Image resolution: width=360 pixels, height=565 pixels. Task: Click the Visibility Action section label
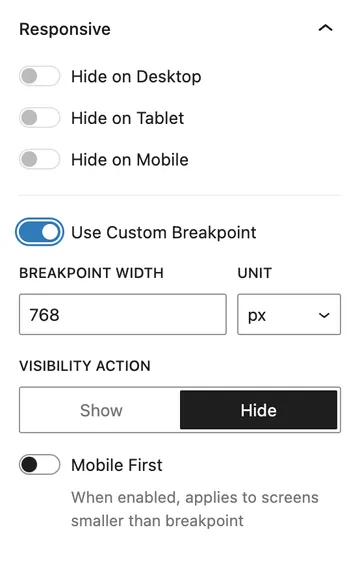click(85, 366)
